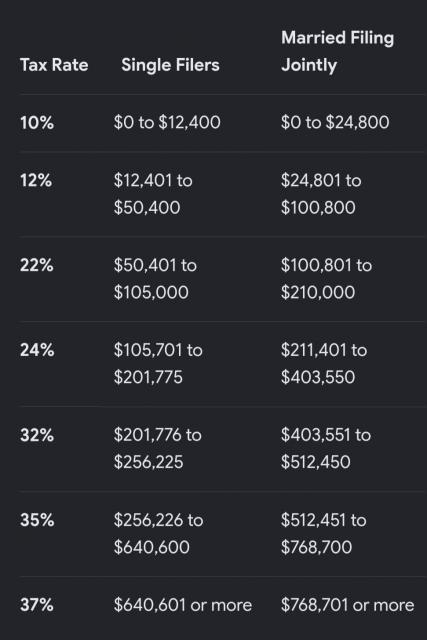427x640 pixels.
Task: Click the $0 to $12,400 cell
Action: click(x=167, y=122)
